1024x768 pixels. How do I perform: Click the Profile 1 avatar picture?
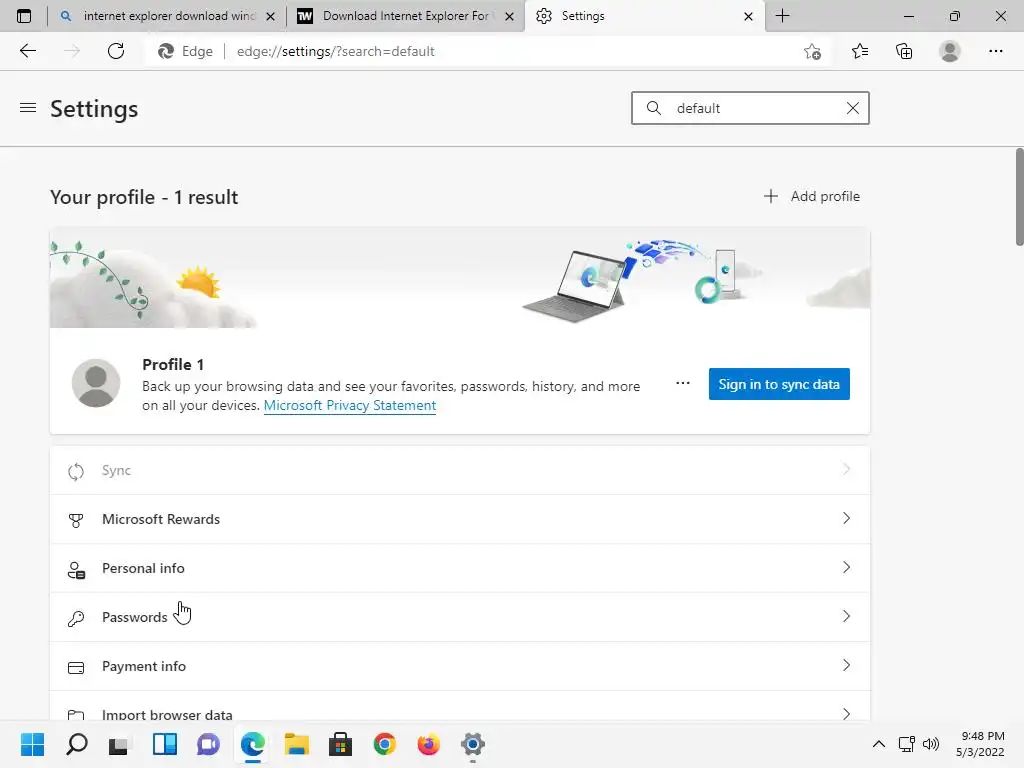[x=96, y=383]
